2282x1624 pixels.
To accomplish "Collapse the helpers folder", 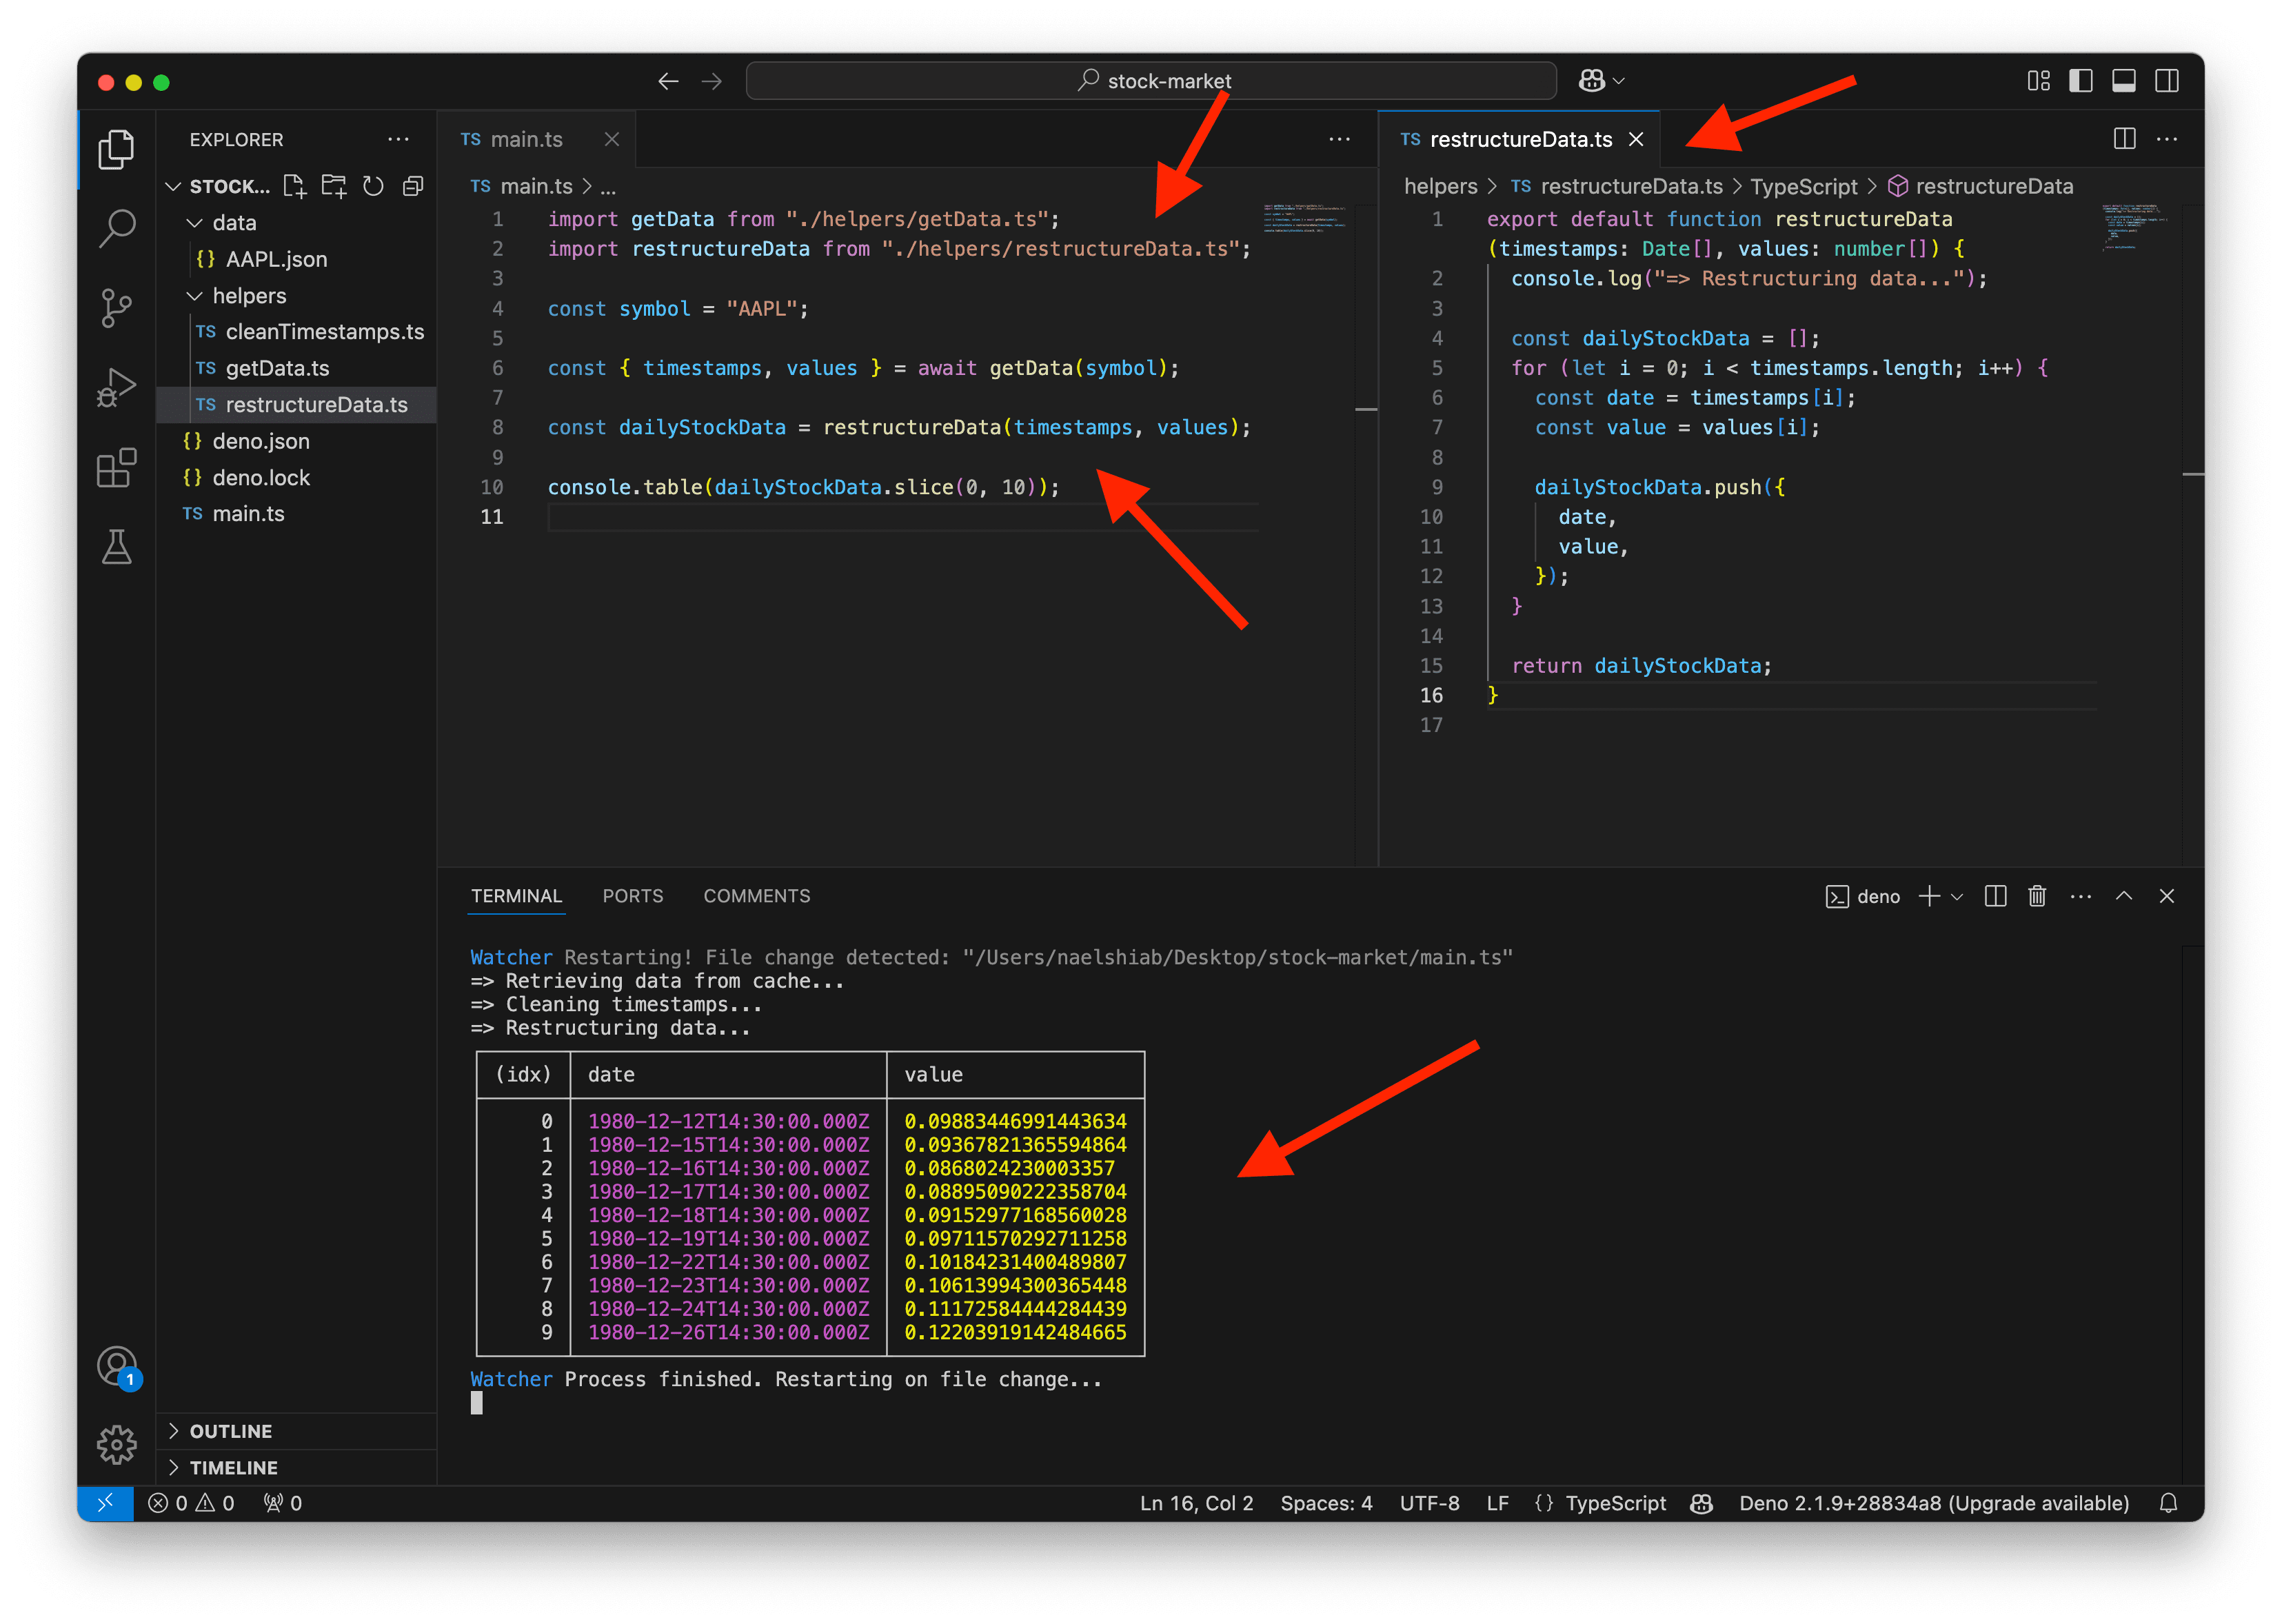I will click(195, 296).
